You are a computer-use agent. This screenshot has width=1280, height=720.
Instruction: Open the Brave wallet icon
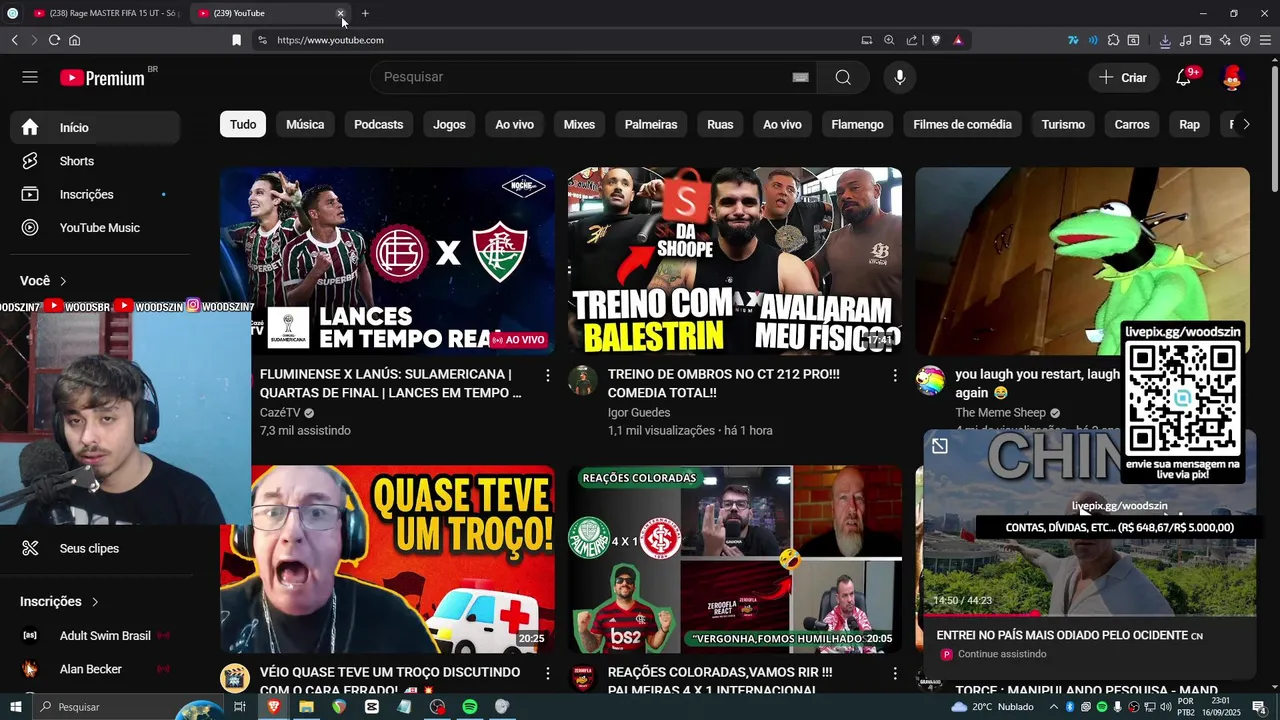(x=1205, y=40)
